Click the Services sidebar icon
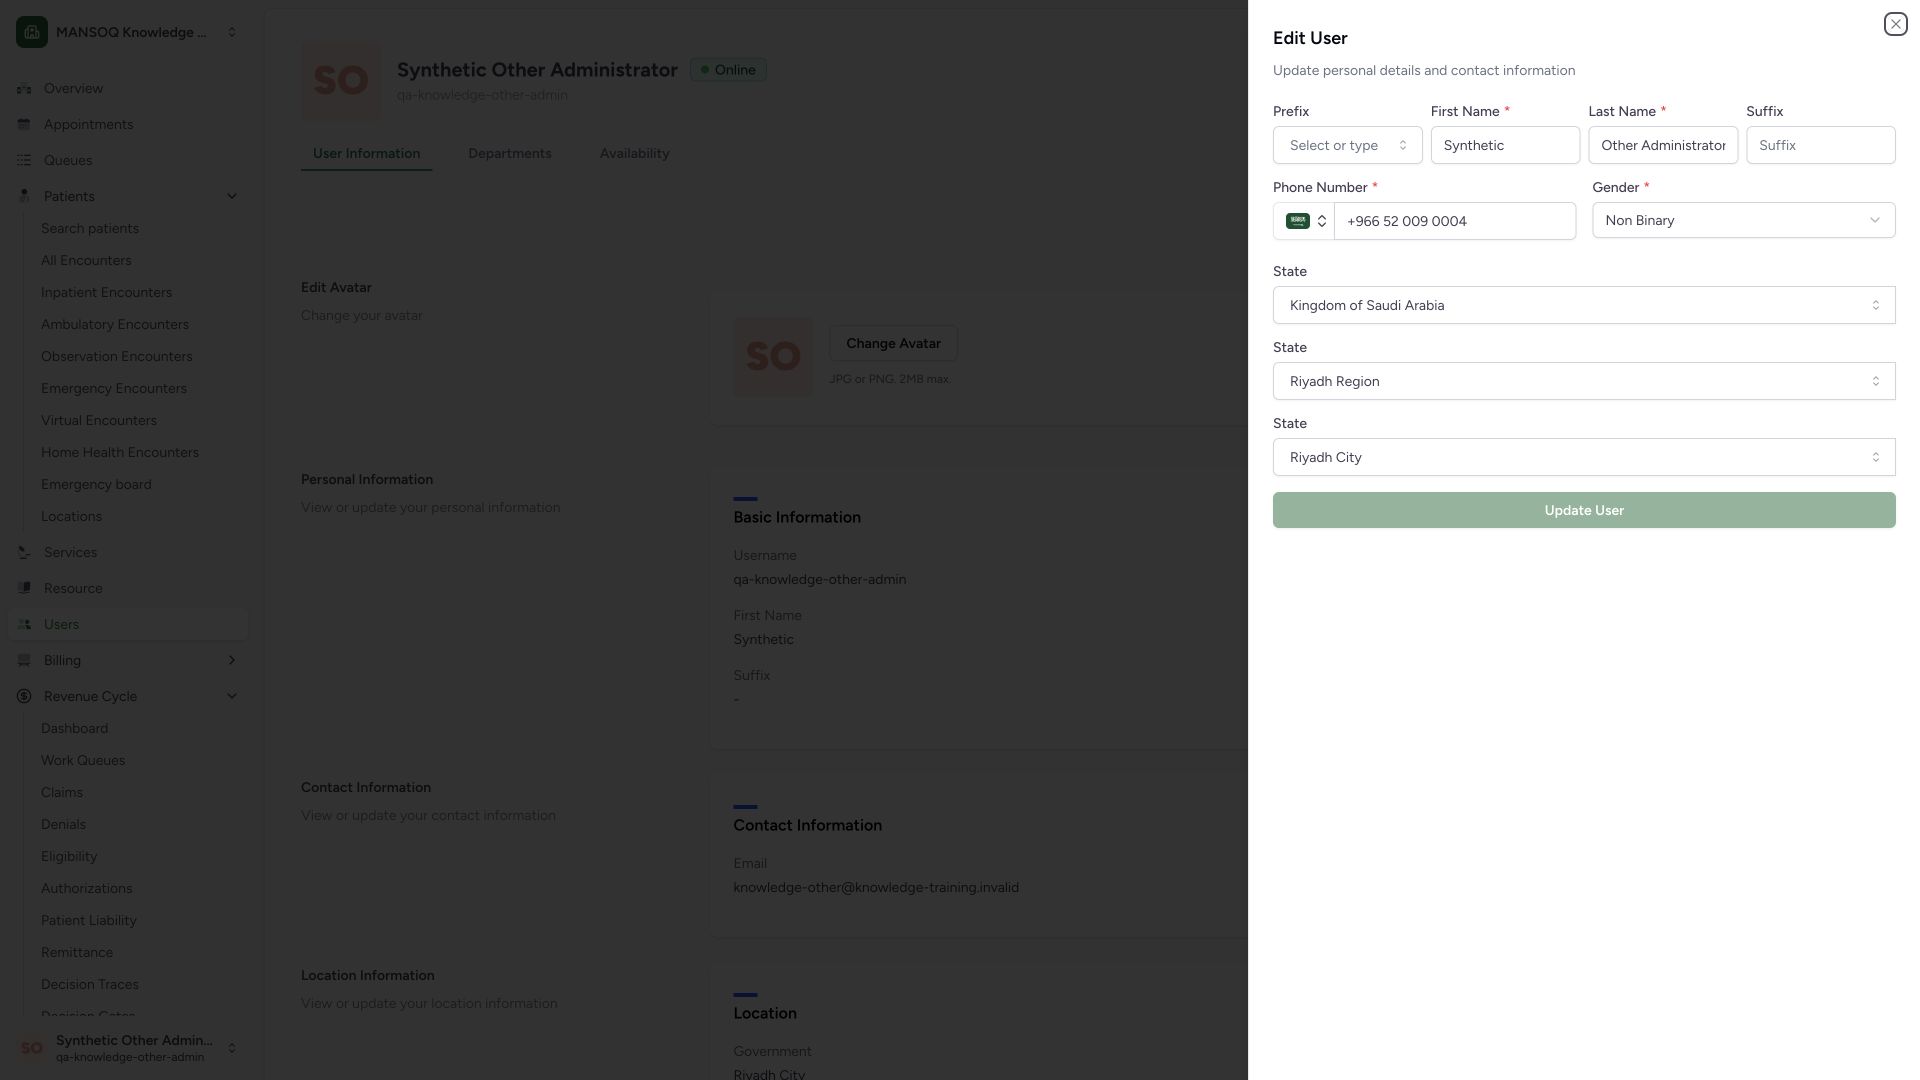This screenshot has width=1920, height=1080. coord(24,552)
